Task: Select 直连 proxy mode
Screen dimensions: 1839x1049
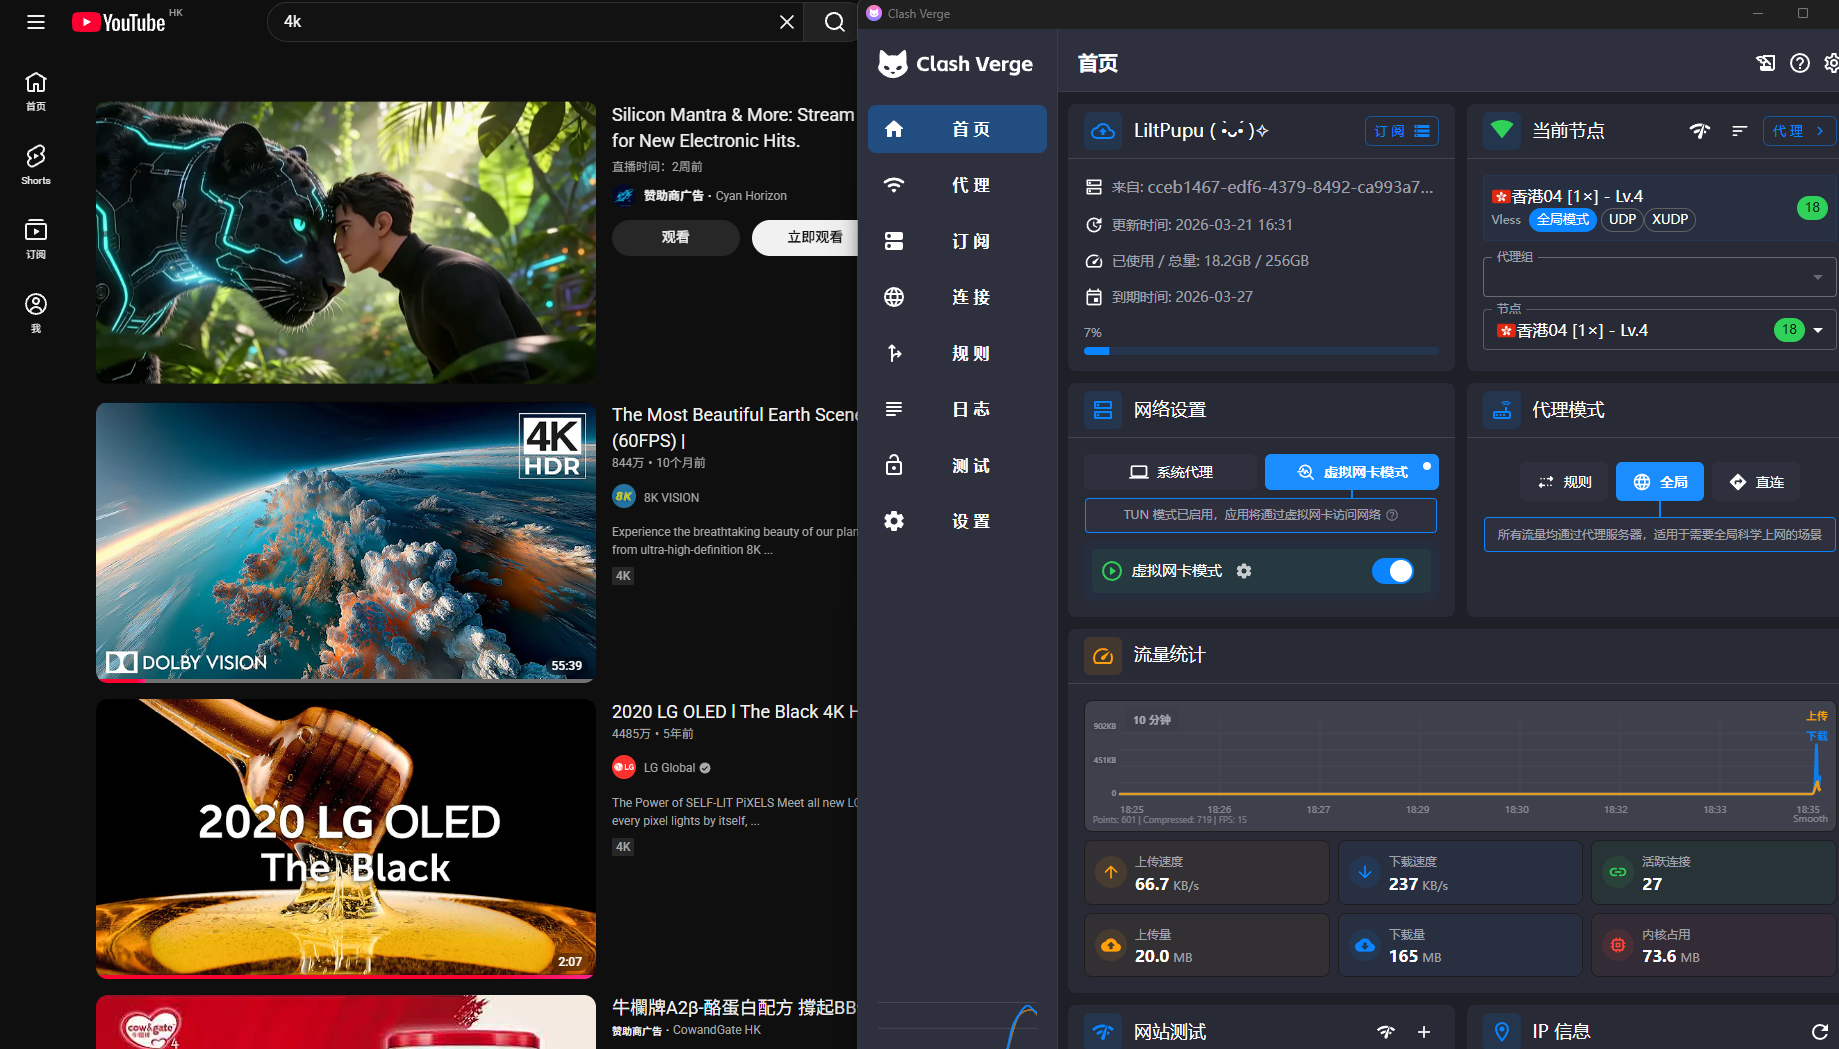Action: click(x=1757, y=482)
